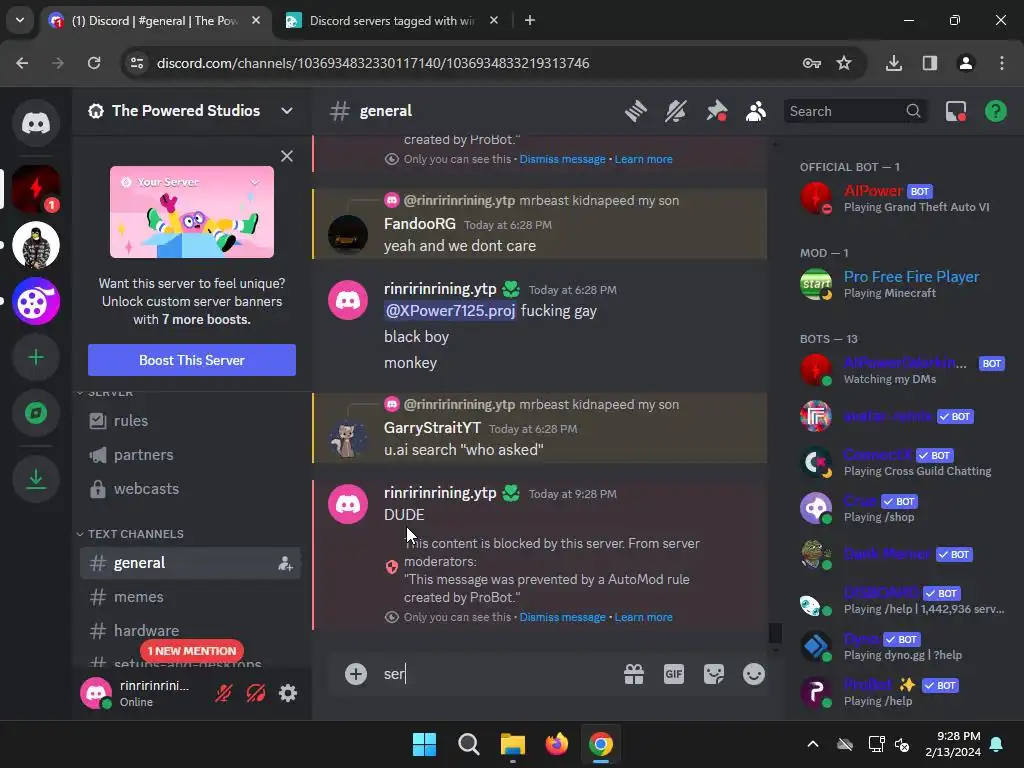Open pinned messages icon

coord(716,111)
